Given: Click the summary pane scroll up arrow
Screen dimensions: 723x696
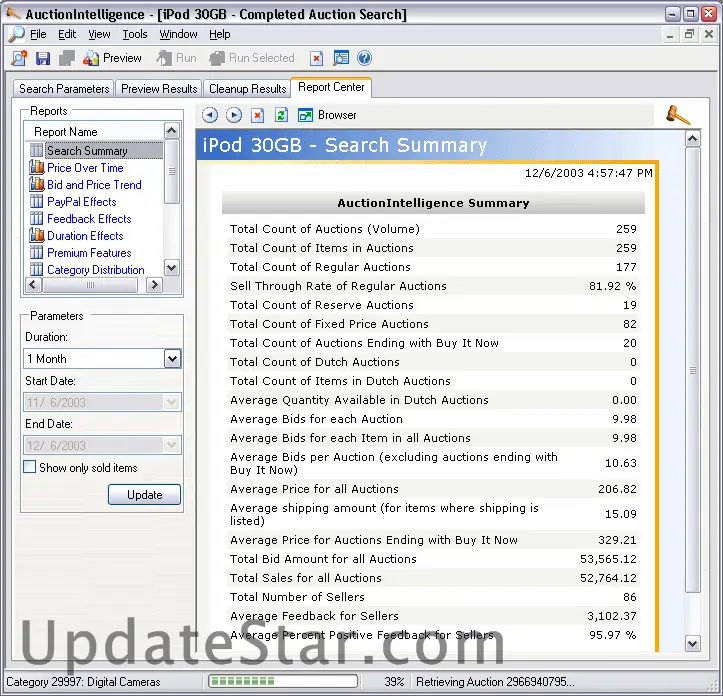Looking at the screenshot, I should 693,139.
